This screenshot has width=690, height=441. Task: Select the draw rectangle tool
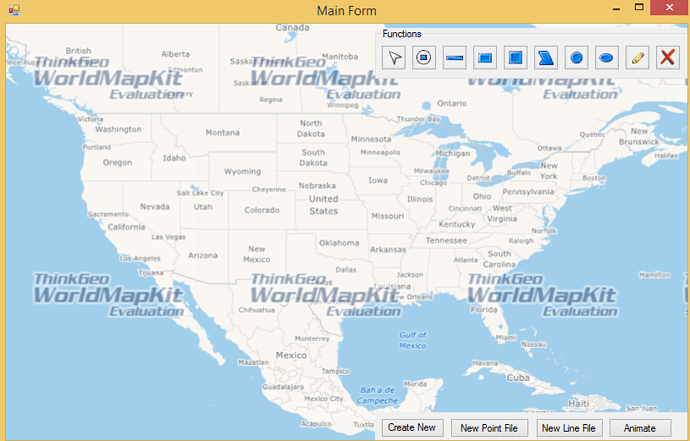485,58
